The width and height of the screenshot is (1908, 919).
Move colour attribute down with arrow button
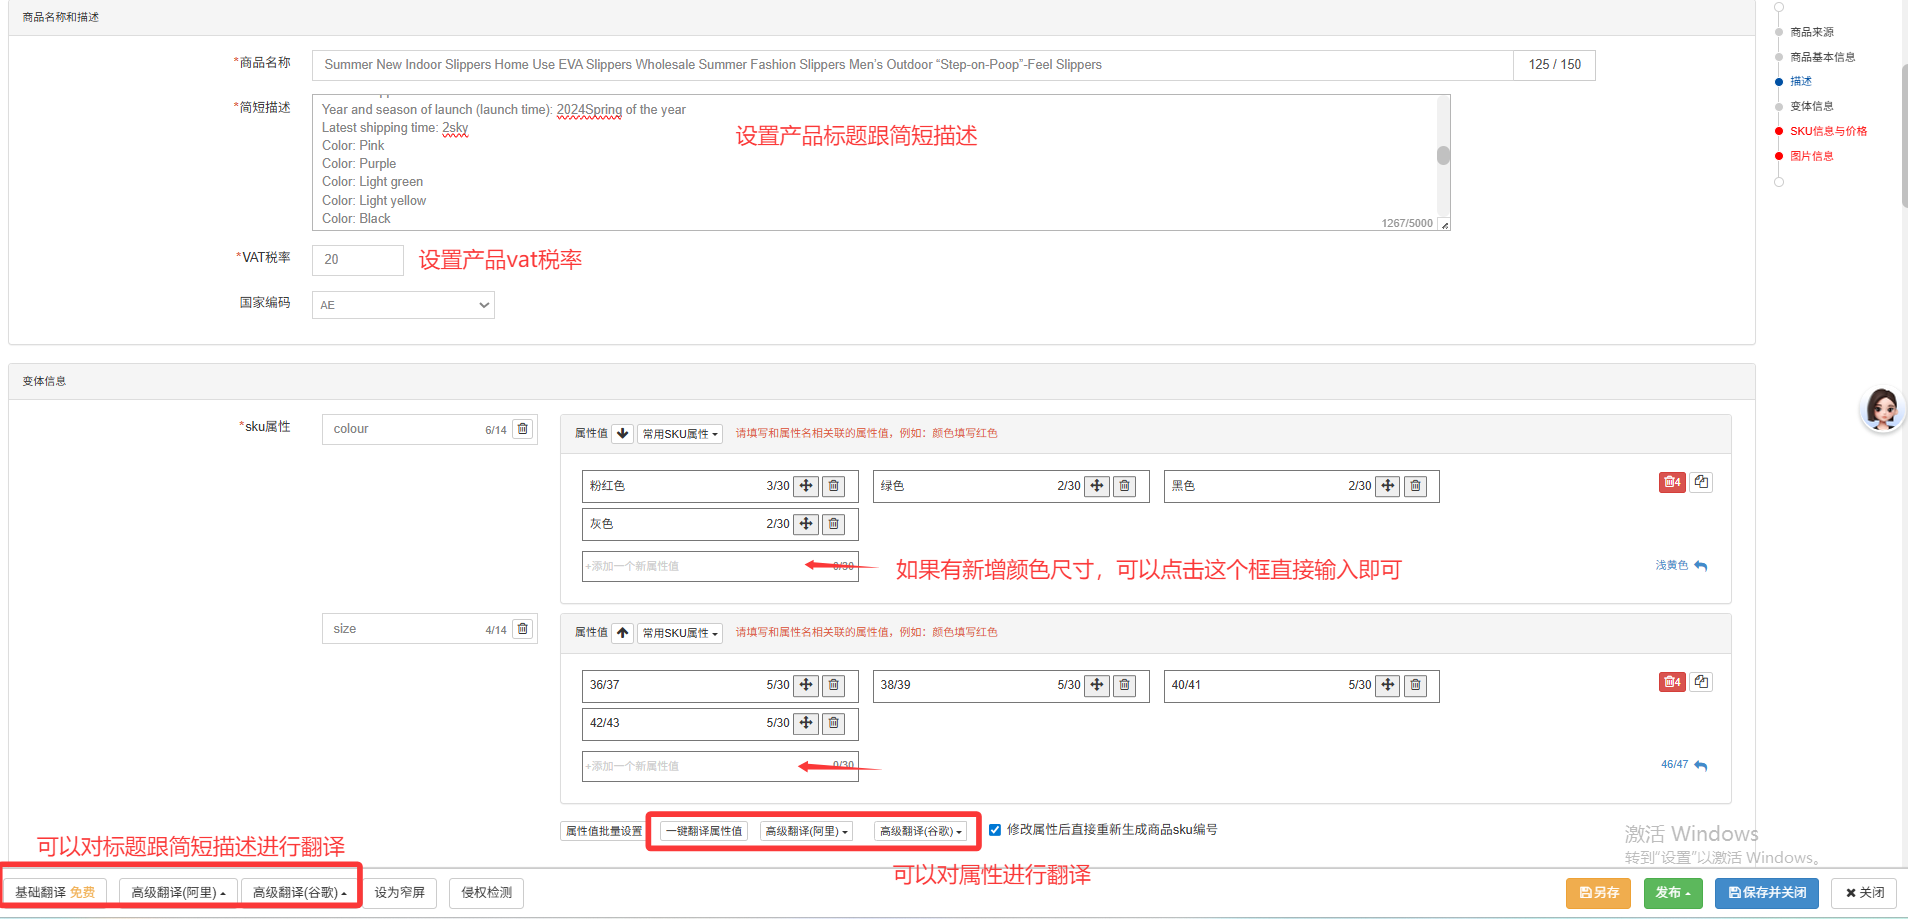pyautogui.click(x=622, y=433)
